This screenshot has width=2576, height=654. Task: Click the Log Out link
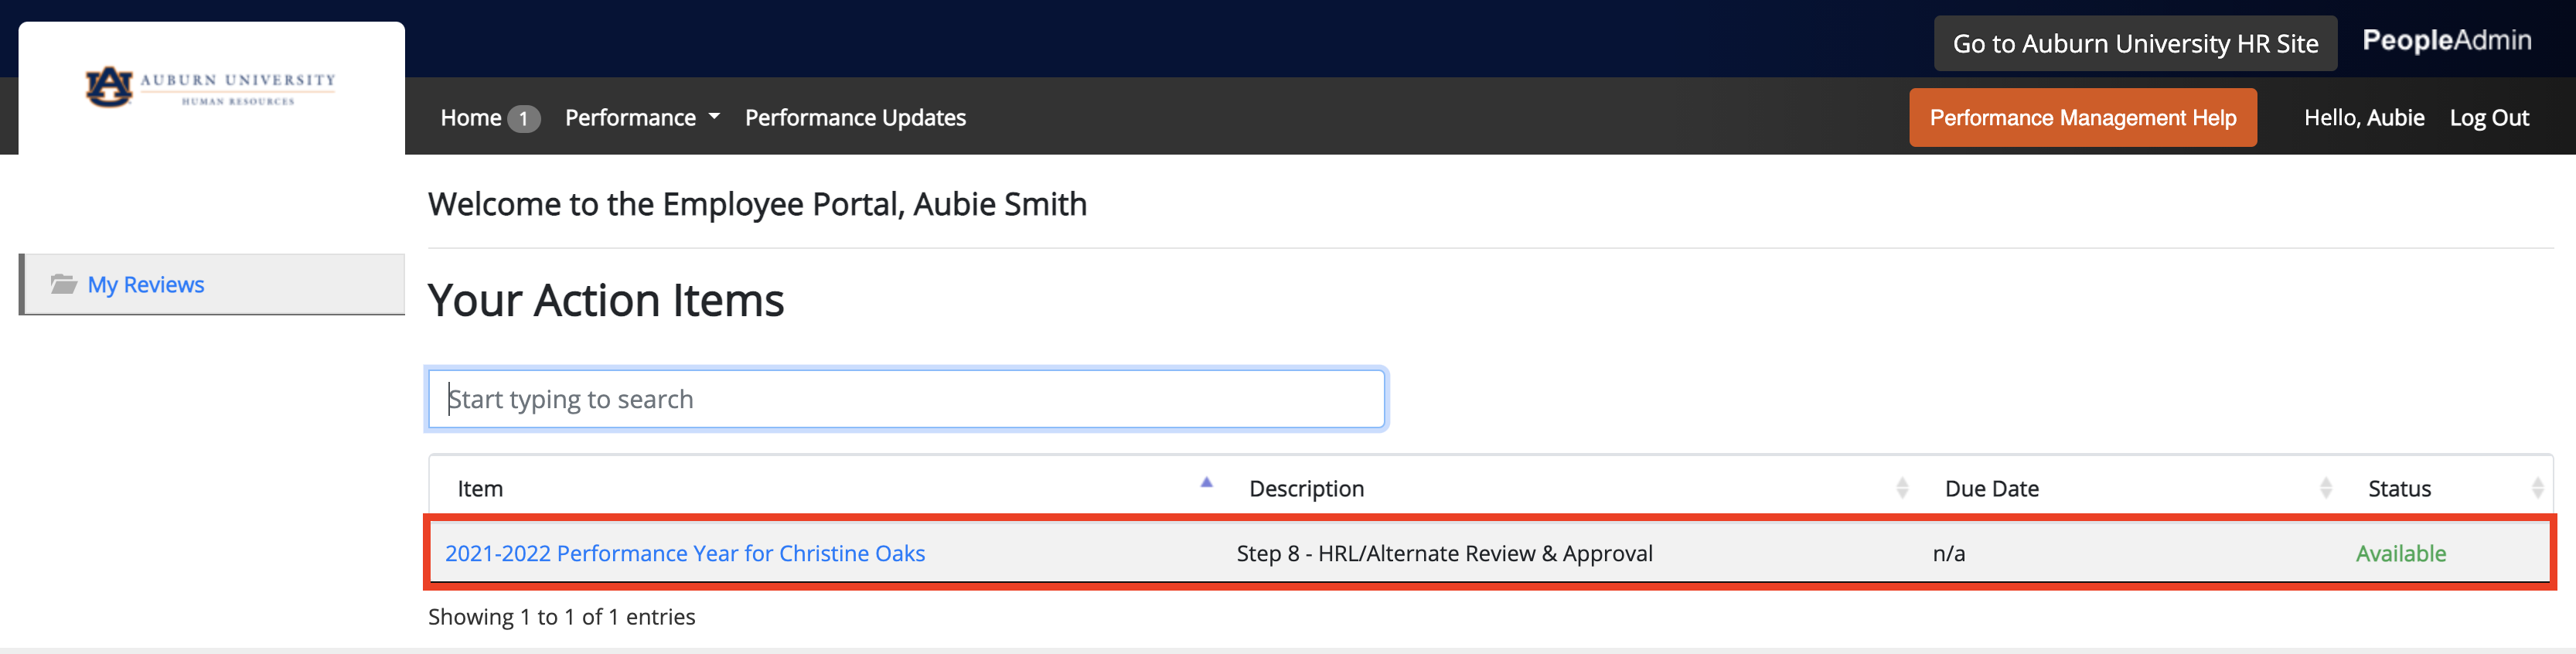[x=2489, y=118]
